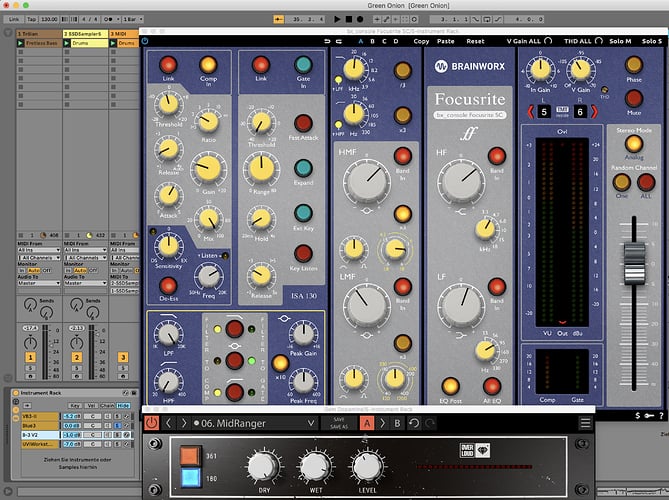Enable Solo S in bx_console
669x500 pixels.
pyautogui.click(x=652, y=41)
